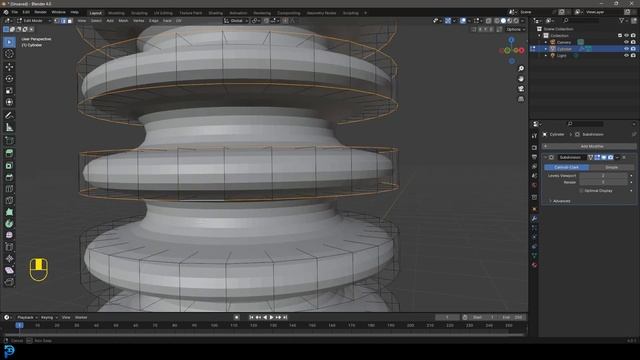Image resolution: width=640 pixels, height=360 pixels.
Task: Open the Render menu
Action: click(x=40, y=12)
